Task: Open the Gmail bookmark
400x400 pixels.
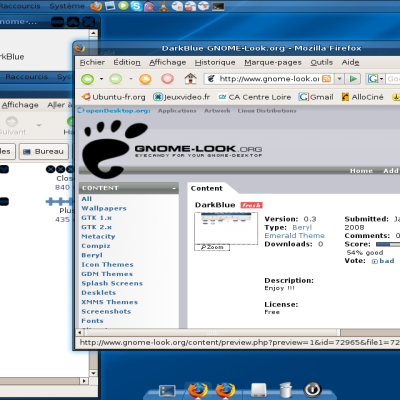Action: 316,97
